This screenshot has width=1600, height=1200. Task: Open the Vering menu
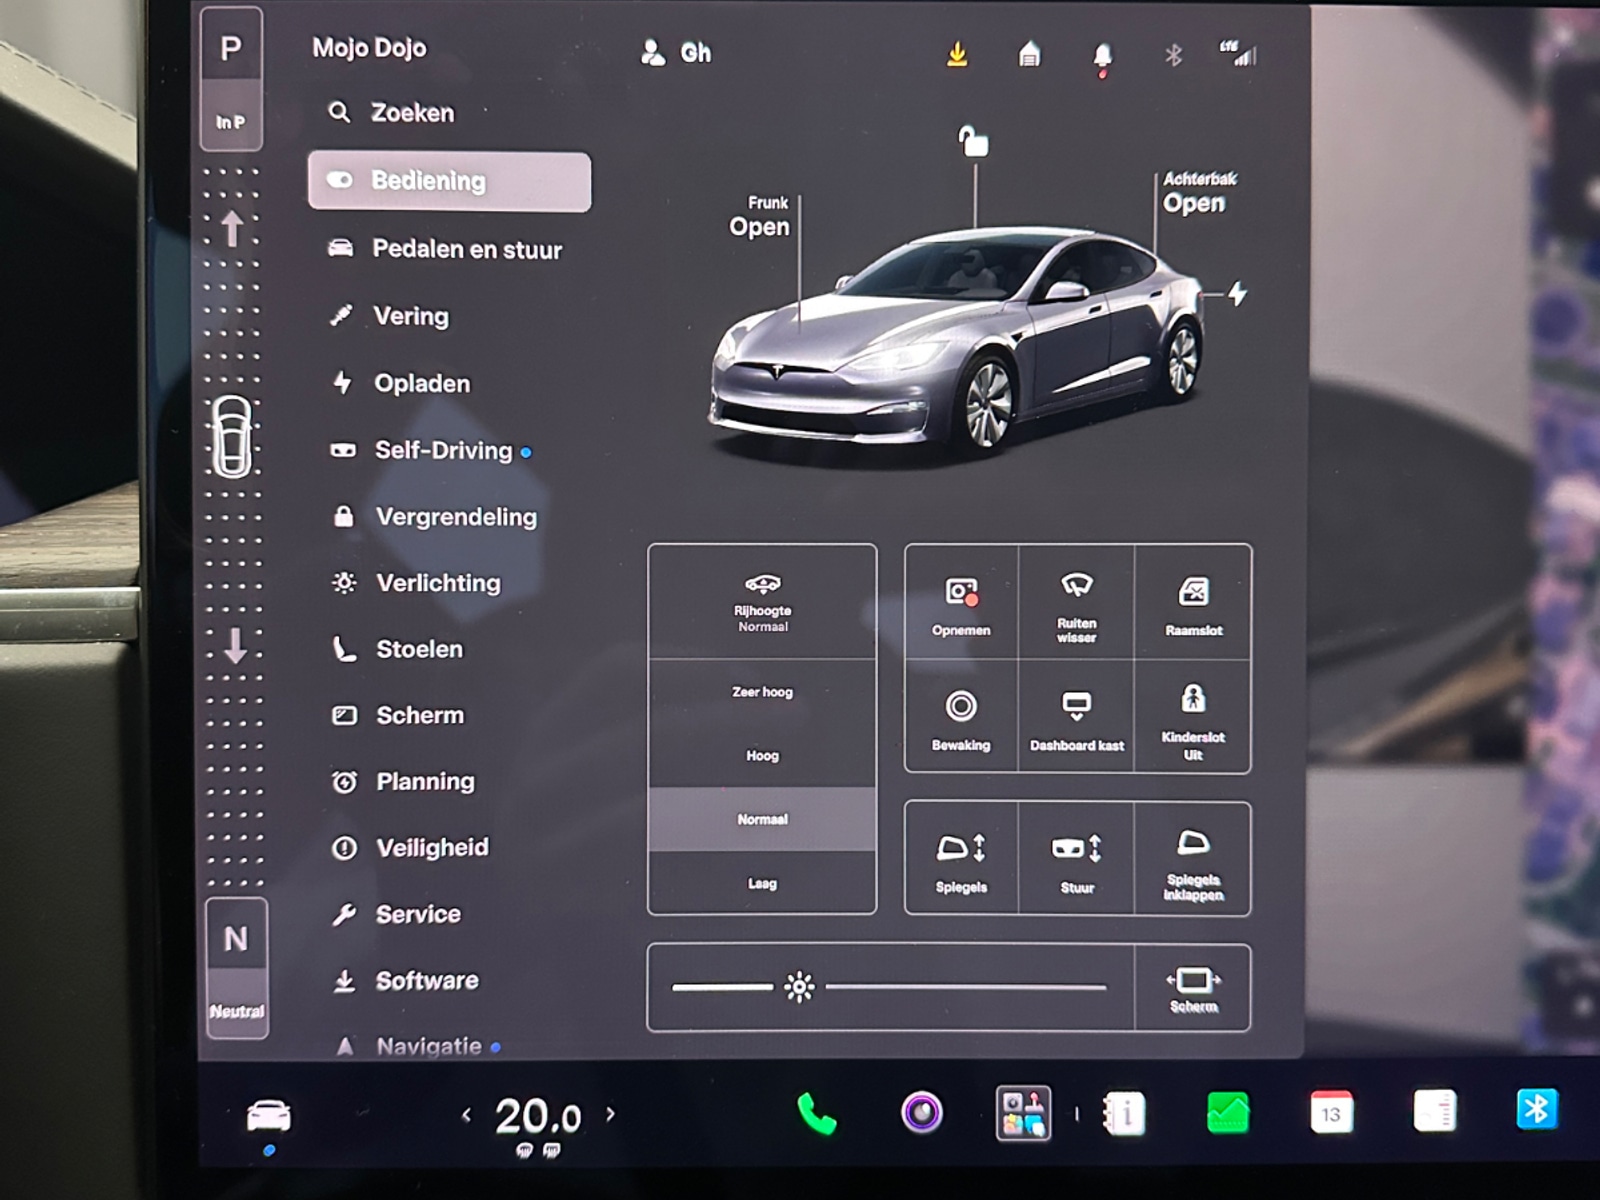pos(390,316)
